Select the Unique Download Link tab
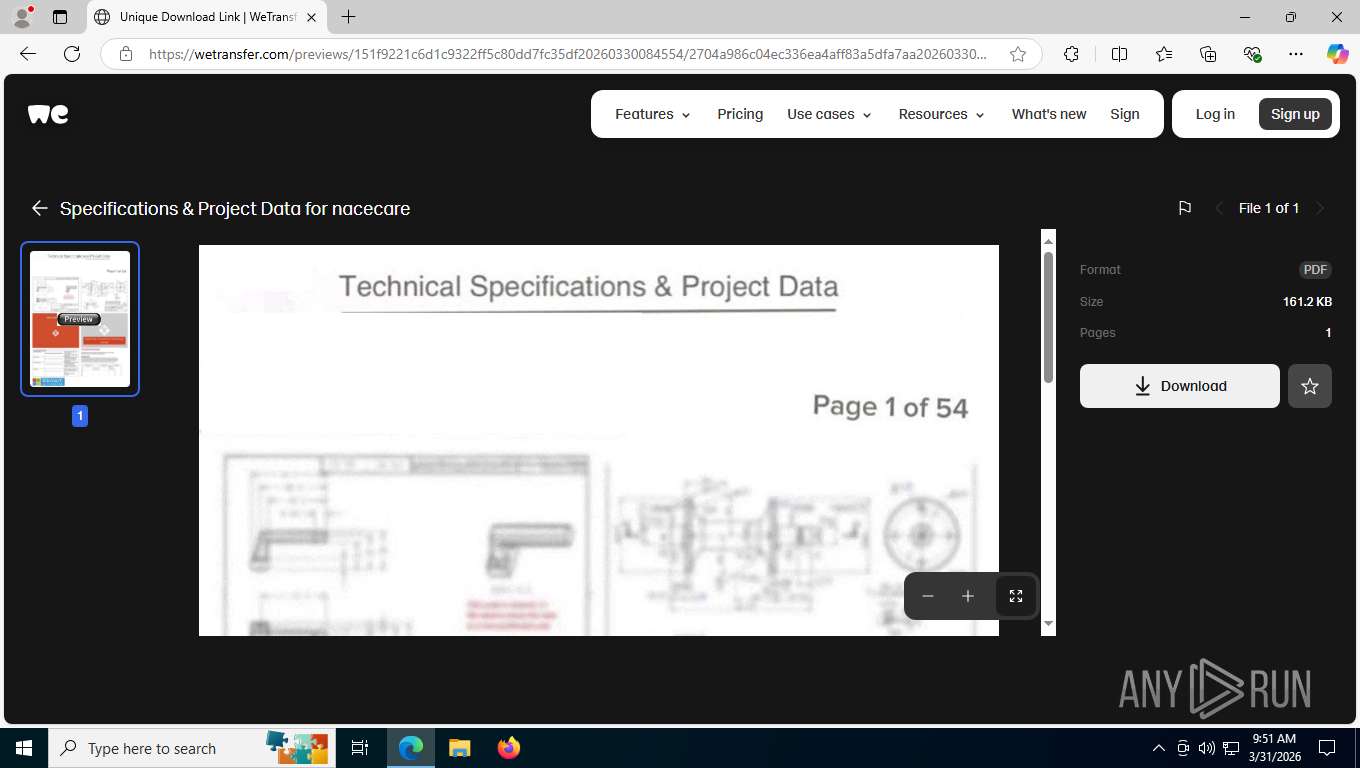The image size is (1360, 768). pyautogui.click(x=206, y=17)
